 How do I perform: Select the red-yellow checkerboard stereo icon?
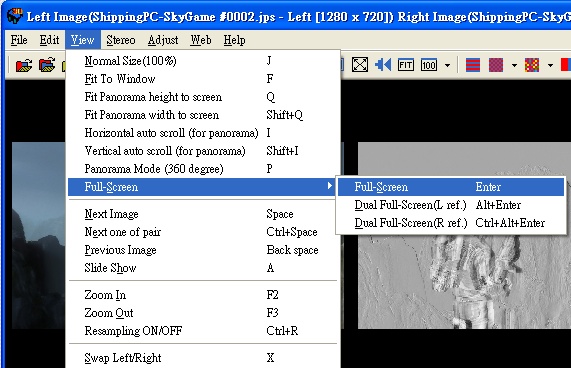click(532, 65)
